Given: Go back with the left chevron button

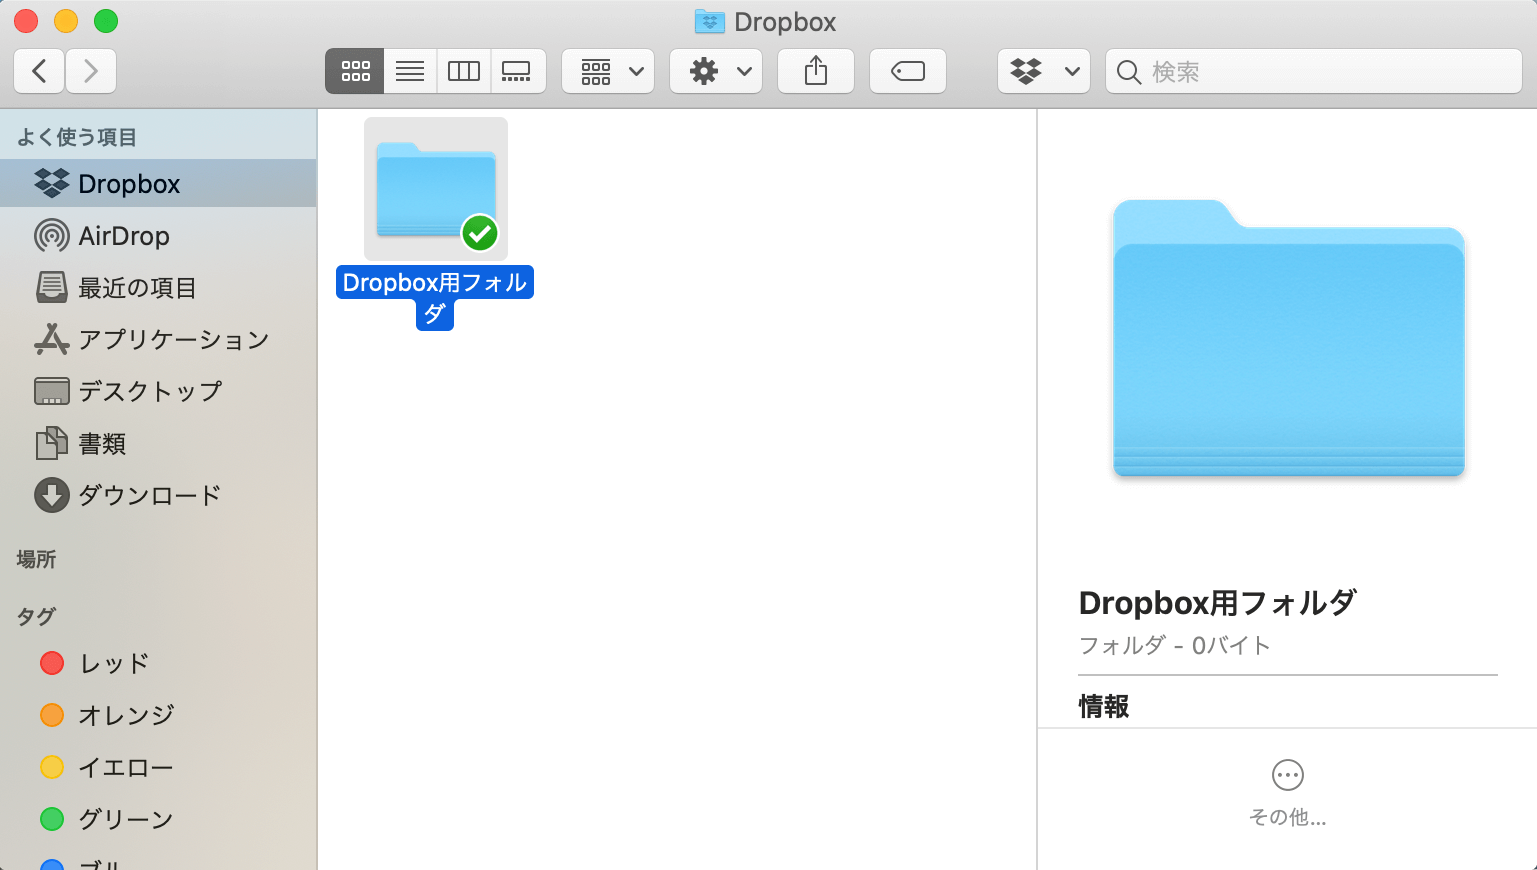Looking at the screenshot, I should pos(39,71).
